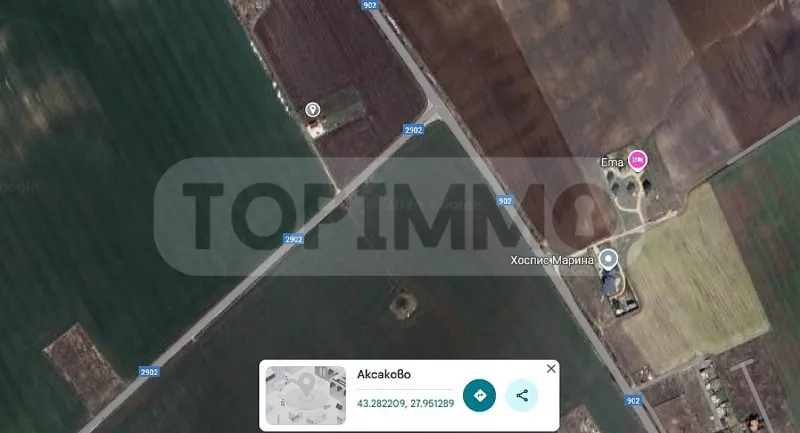Click the 2902 road shield beside the junction
The height and width of the screenshot is (433, 800).
[x=413, y=129]
